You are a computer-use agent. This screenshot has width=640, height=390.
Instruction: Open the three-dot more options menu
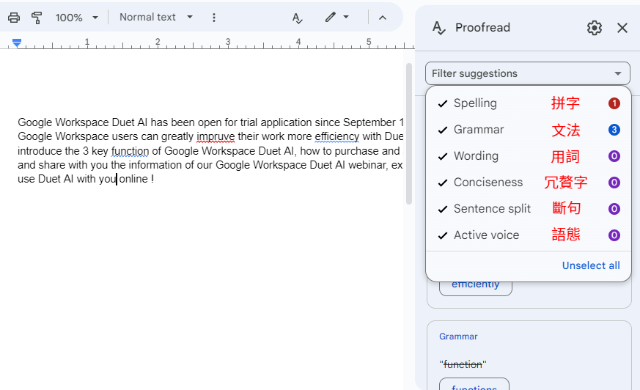[x=214, y=18]
